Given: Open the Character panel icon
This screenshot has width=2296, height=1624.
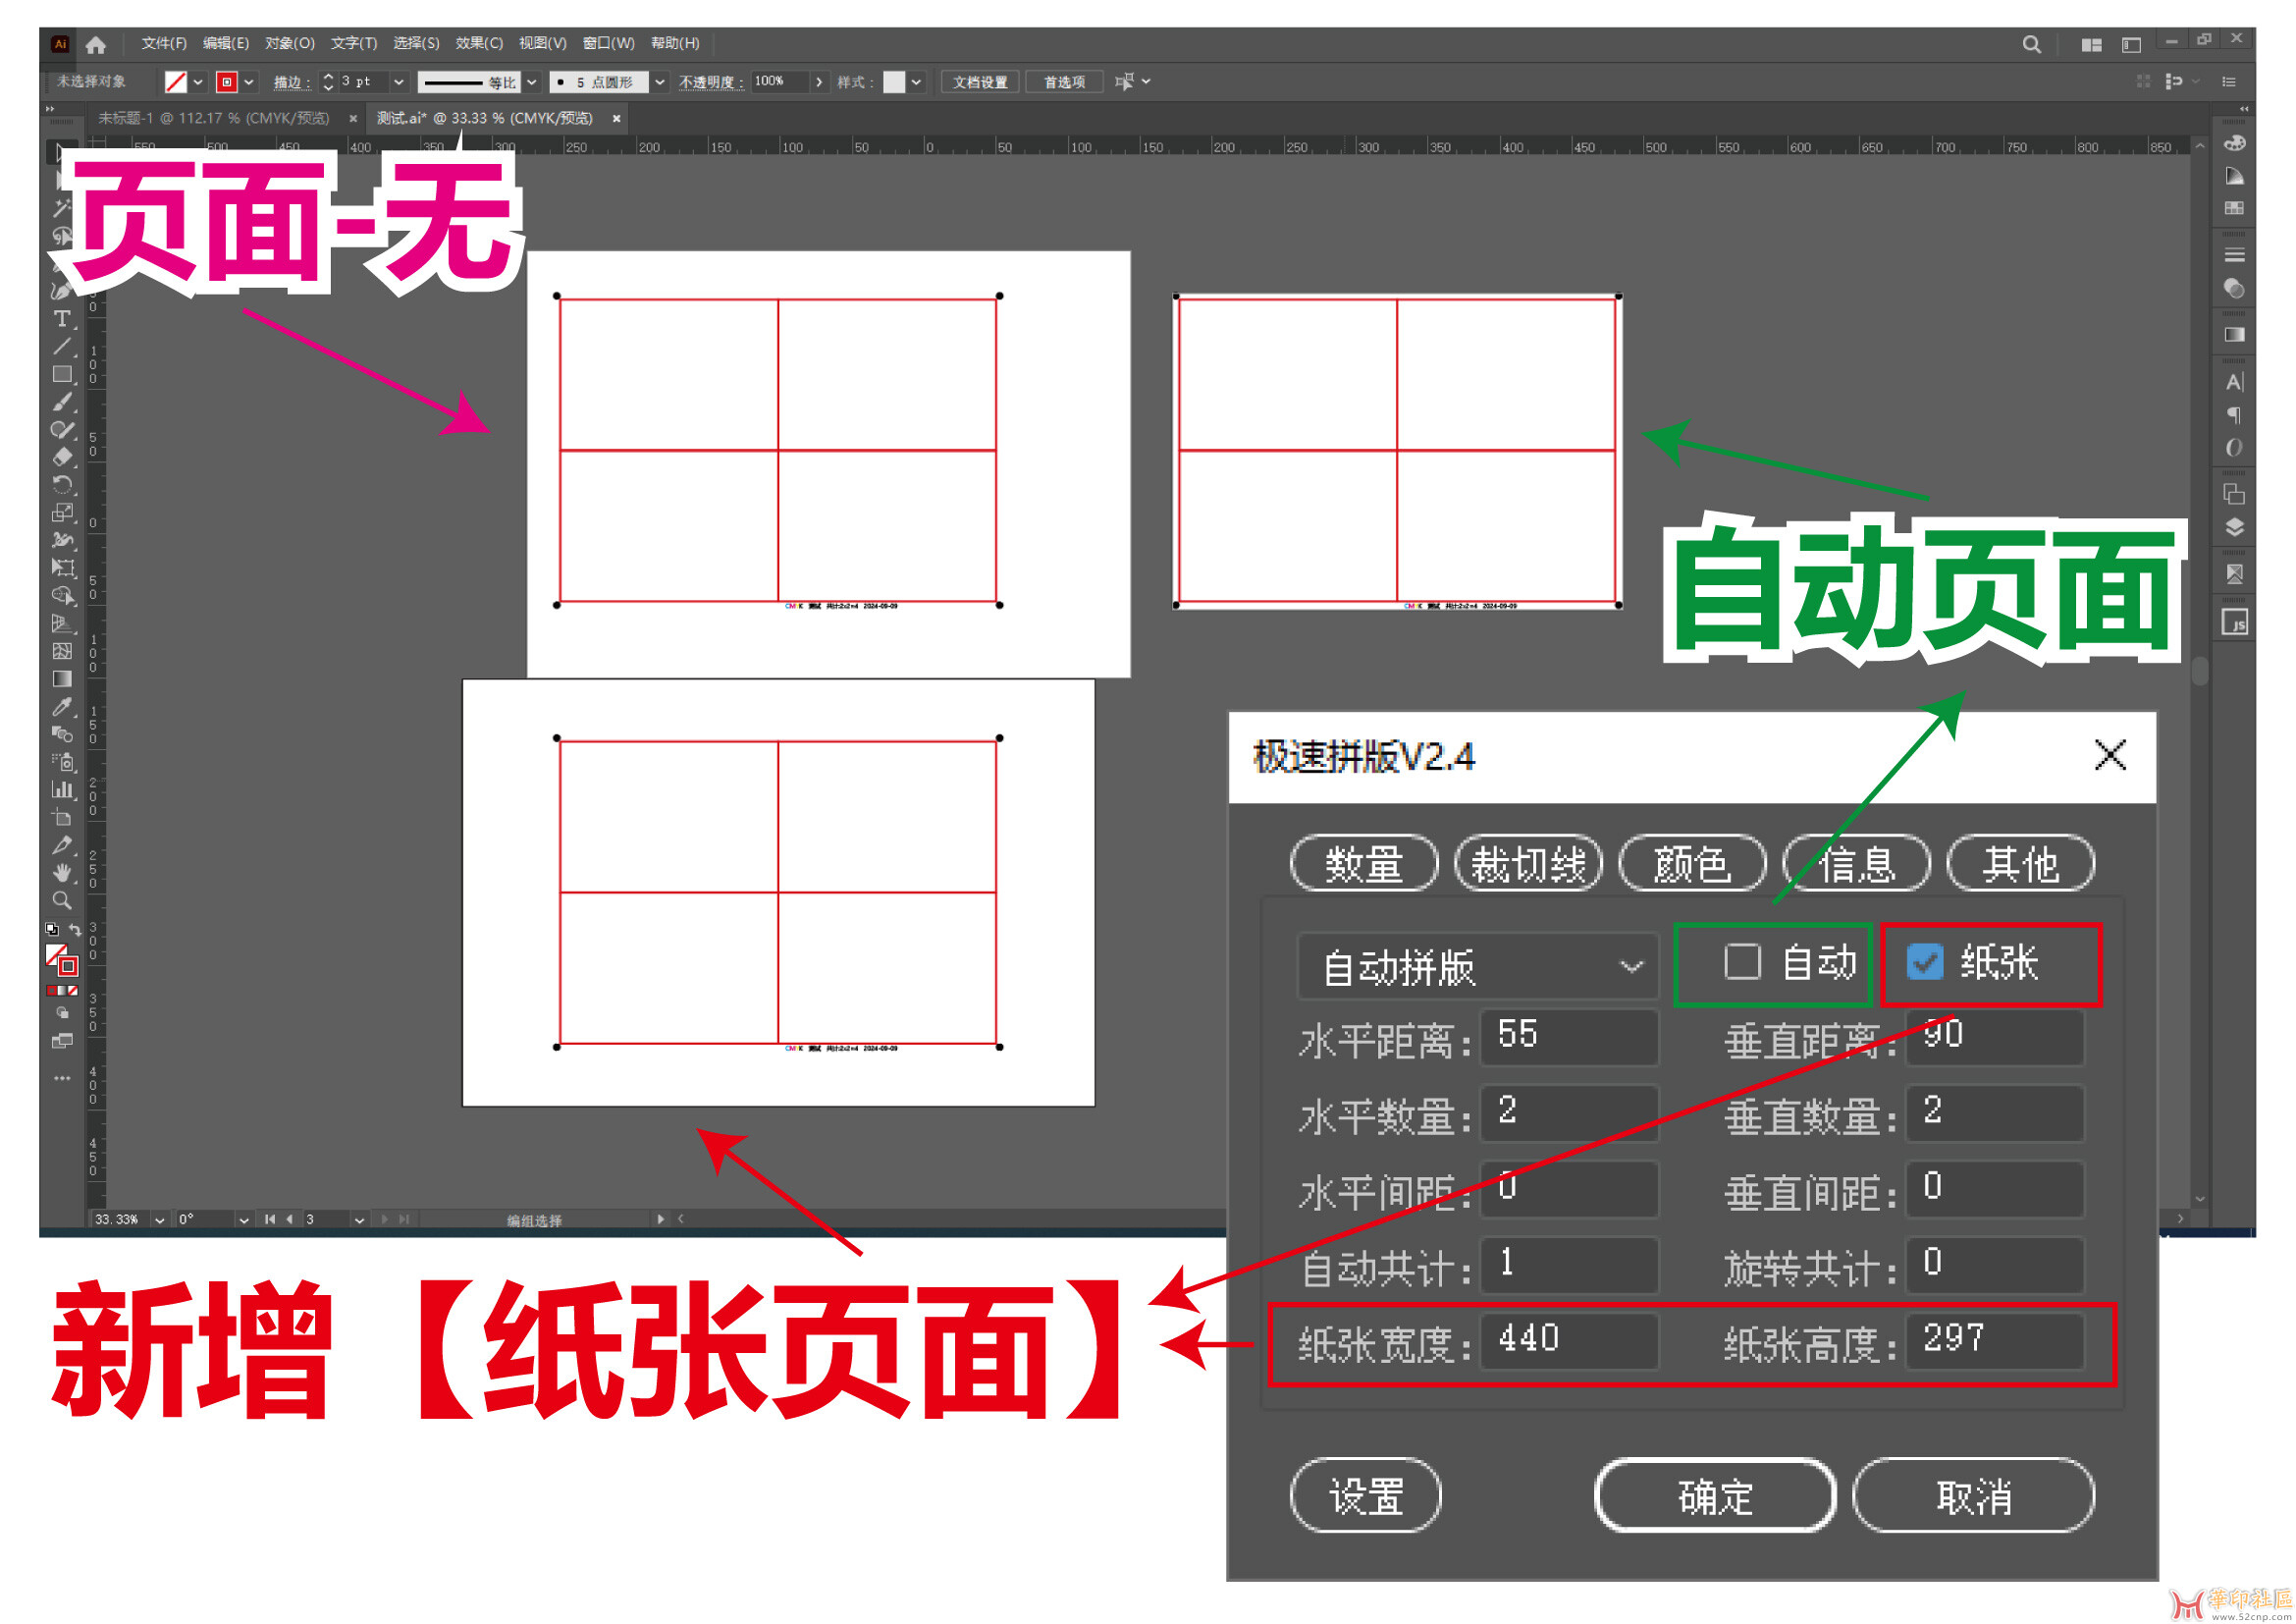Looking at the screenshot, I should (2236, 382).
